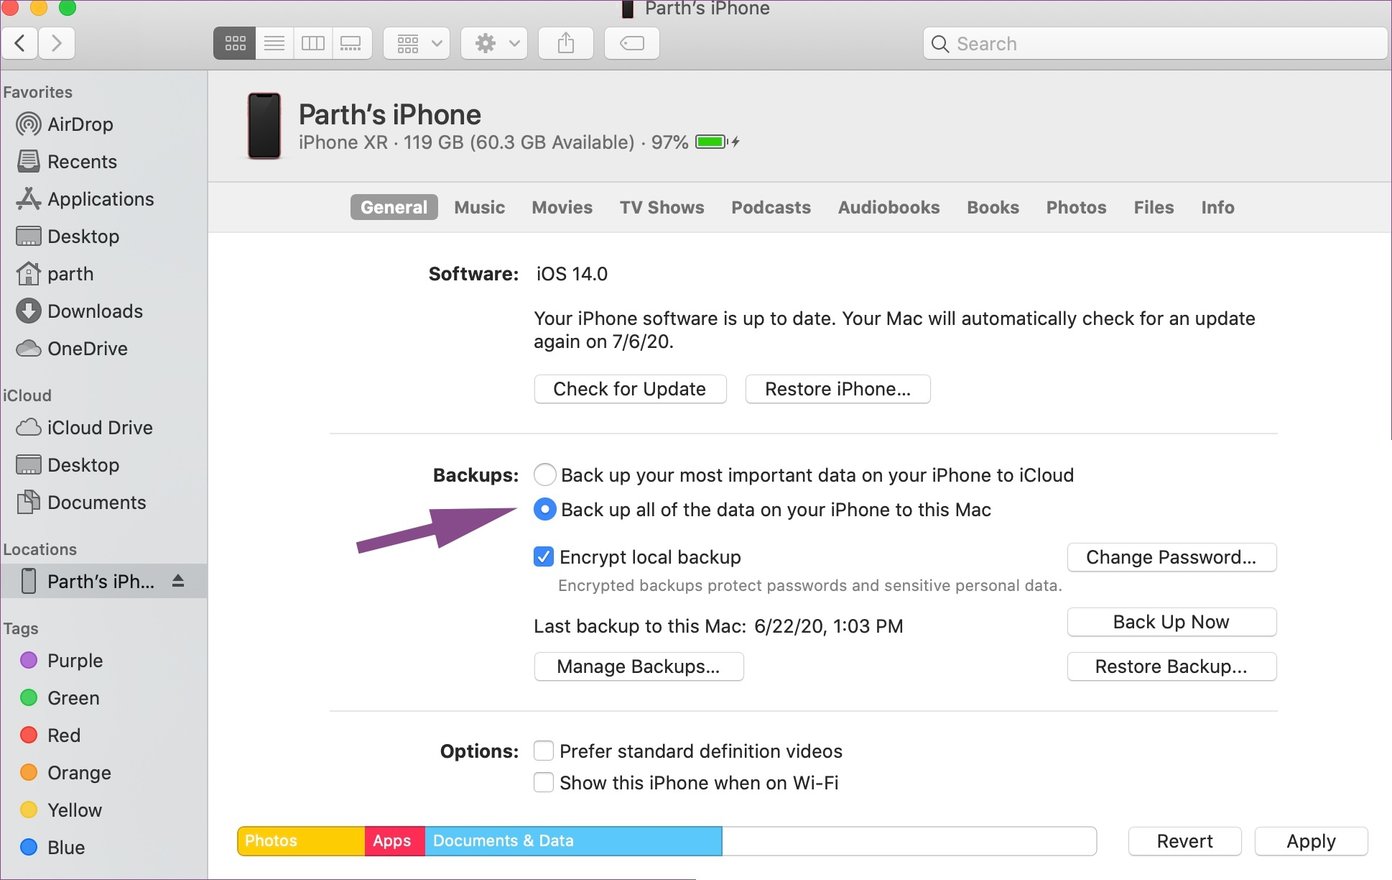Image resolution: width=1392 pixels, height=880 pixels.
Task: Select gallery view toolbar icon
Action: (x=351, y=43)
